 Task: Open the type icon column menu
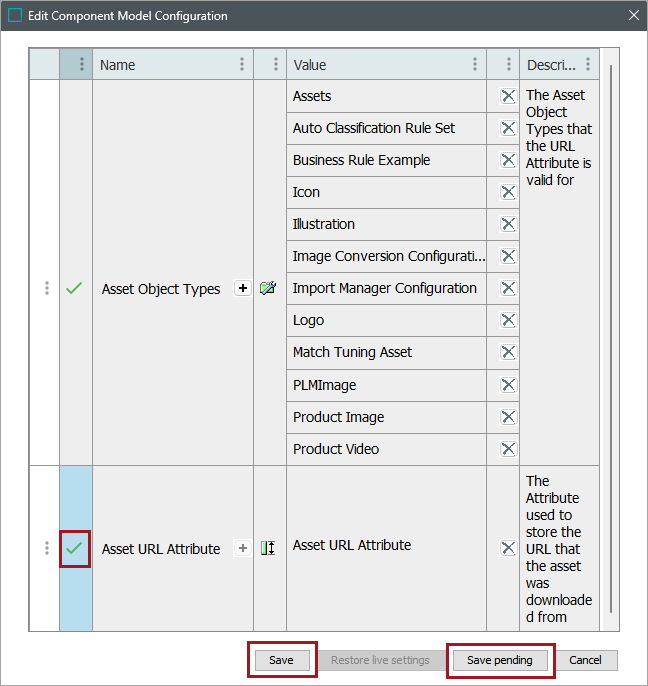click(x=275, y=64)
